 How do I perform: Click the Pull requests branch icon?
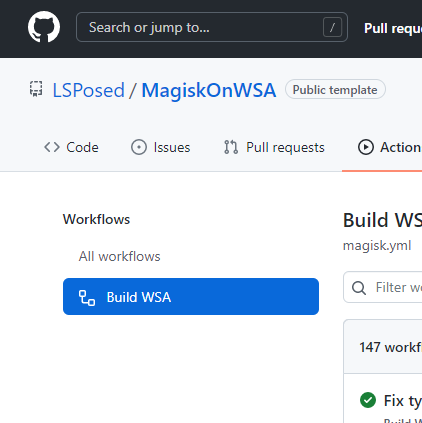pyautogui.click(x=231, y=147)
